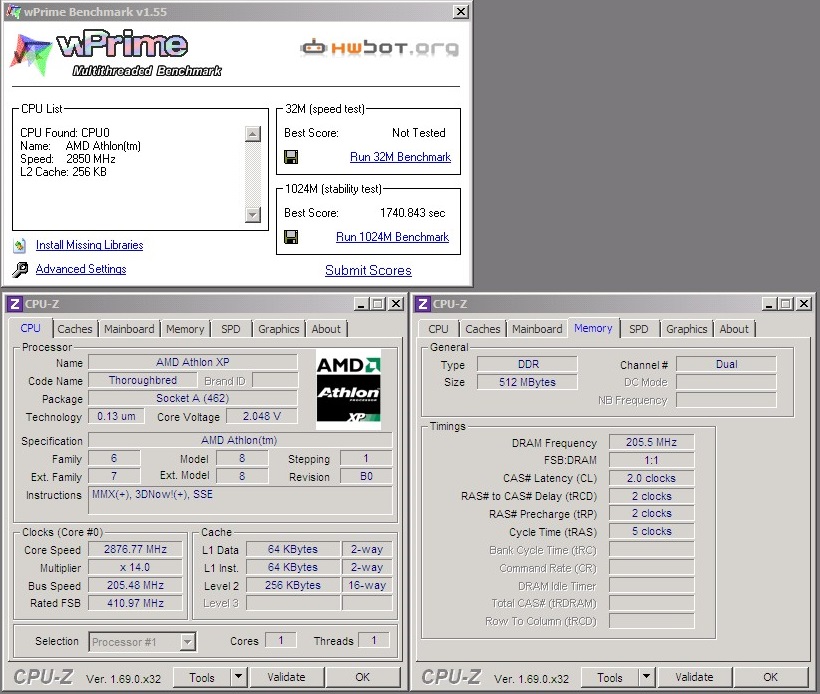Click the save icon in 1024M stability test
Image resolution: width=820 pixels, height=694 pixels.
(x=291, y=237)
